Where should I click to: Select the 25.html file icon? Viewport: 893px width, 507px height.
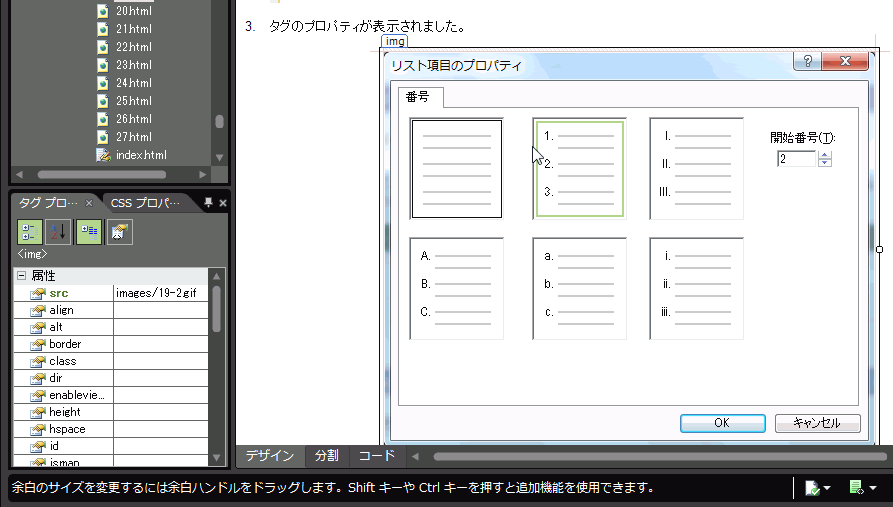coord(103,101)
